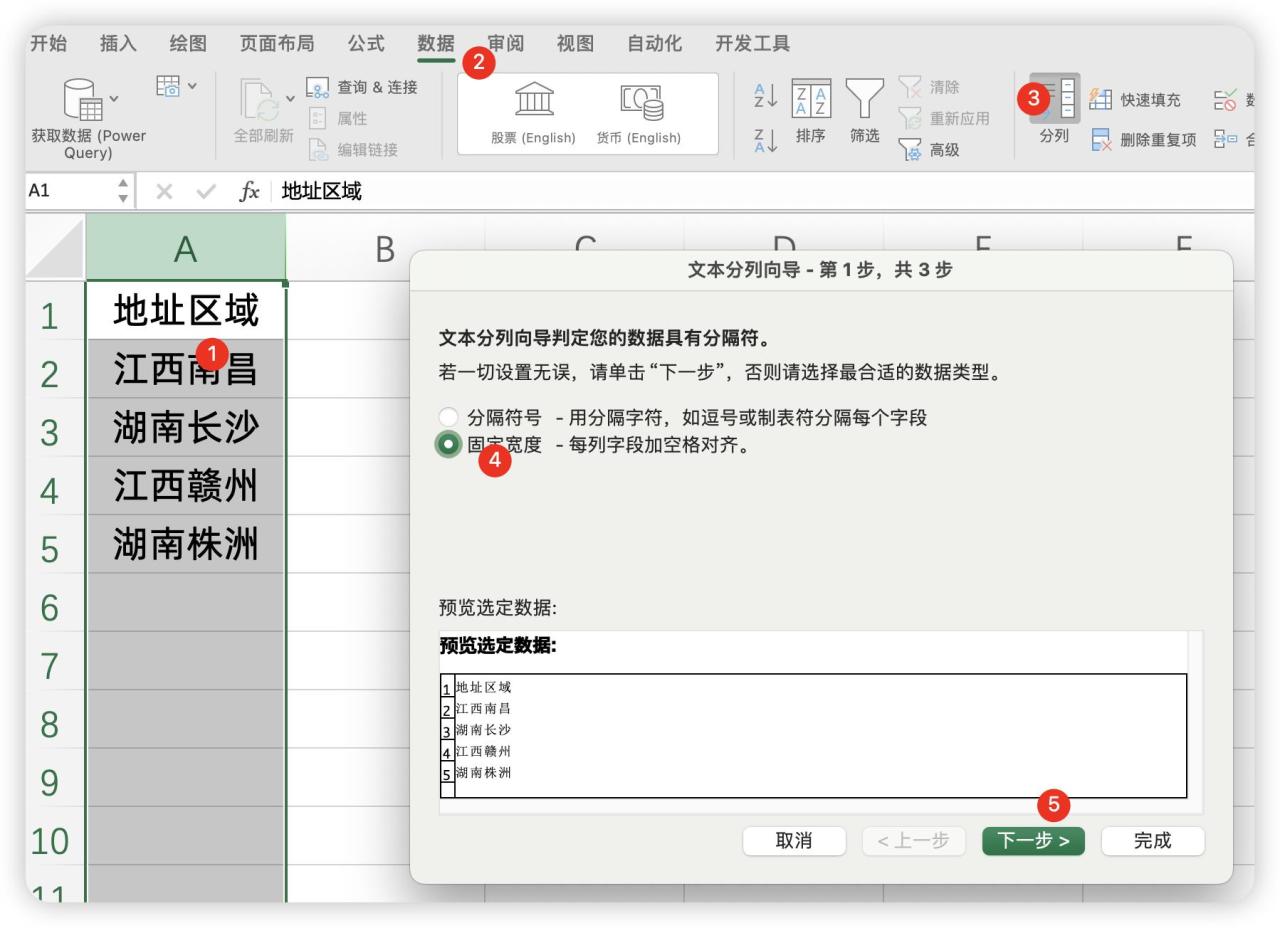Sort ascending with the A-to-Z icon
Image resolution: width=1280 pixels, height=928 pixels.
tap(765, 95)
